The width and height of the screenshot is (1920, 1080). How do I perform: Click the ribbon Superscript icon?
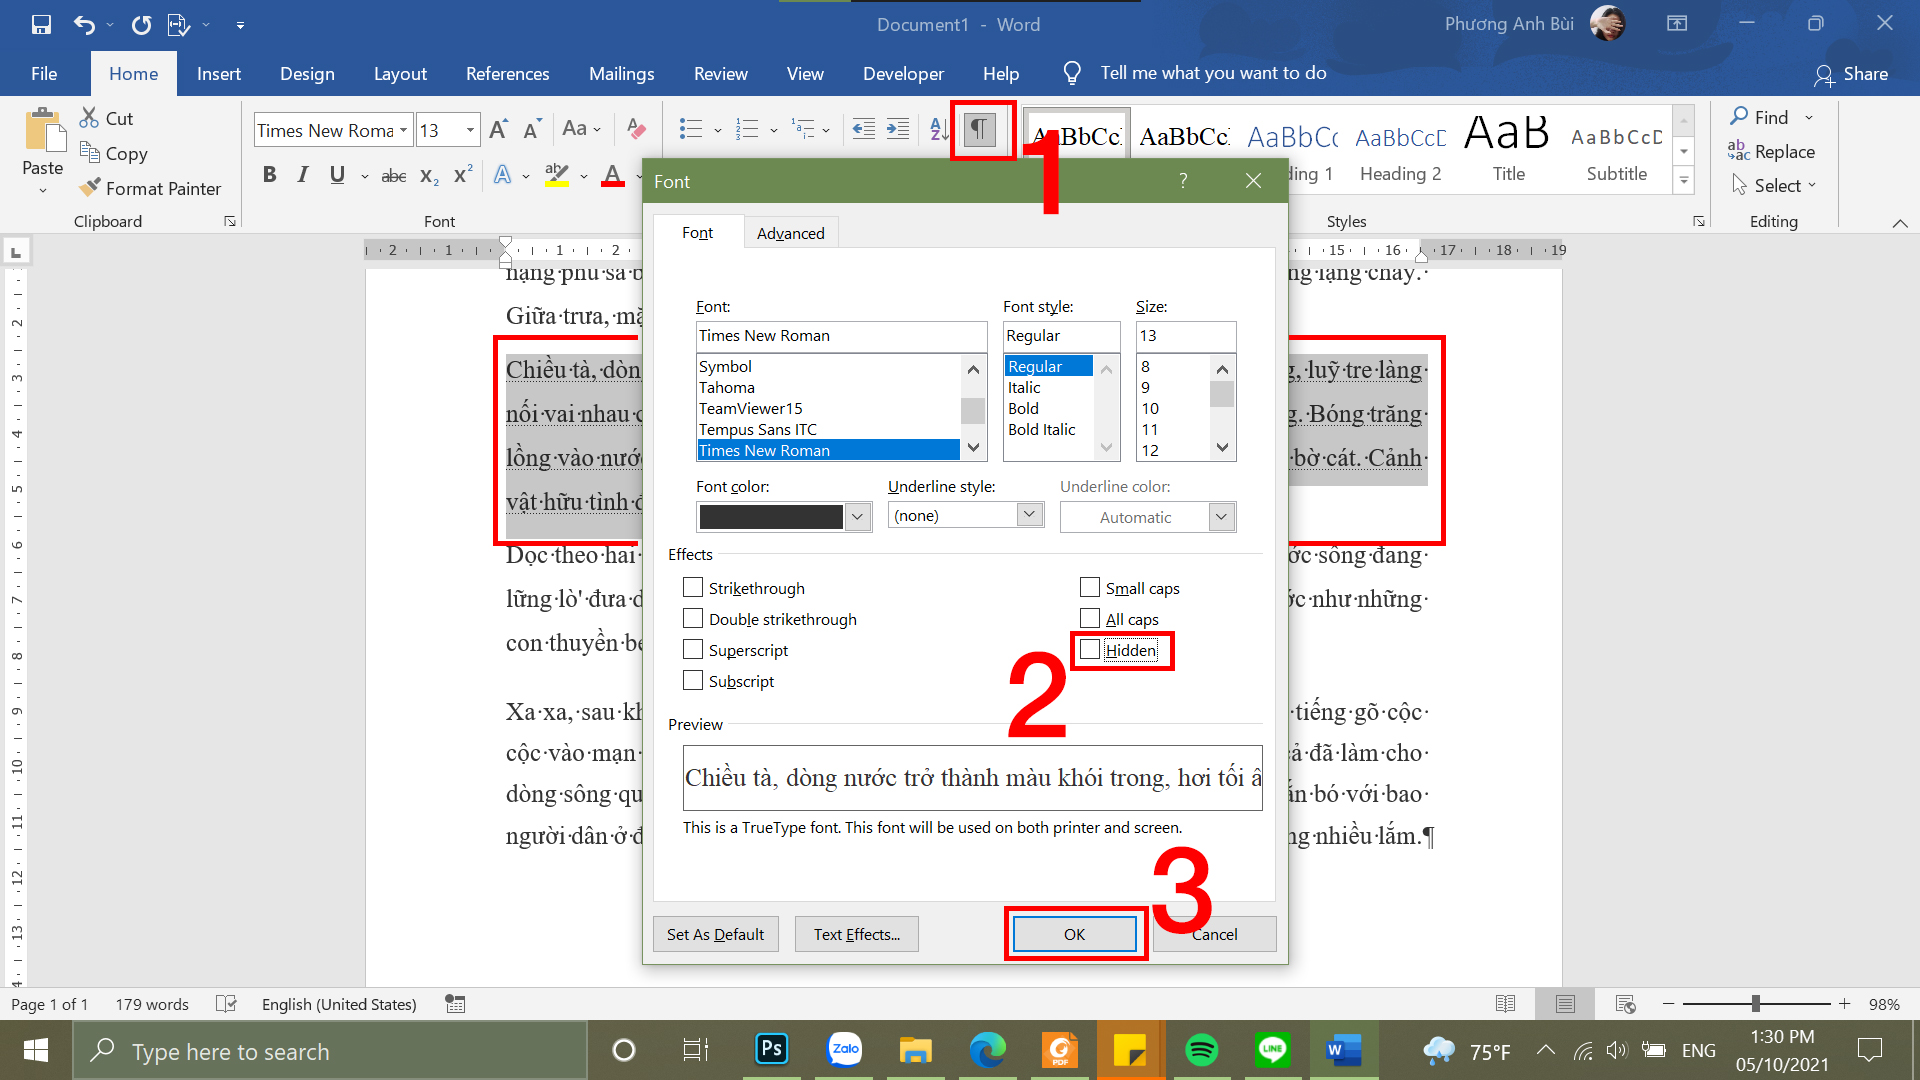pyautogui.click(x=462, y=175)
